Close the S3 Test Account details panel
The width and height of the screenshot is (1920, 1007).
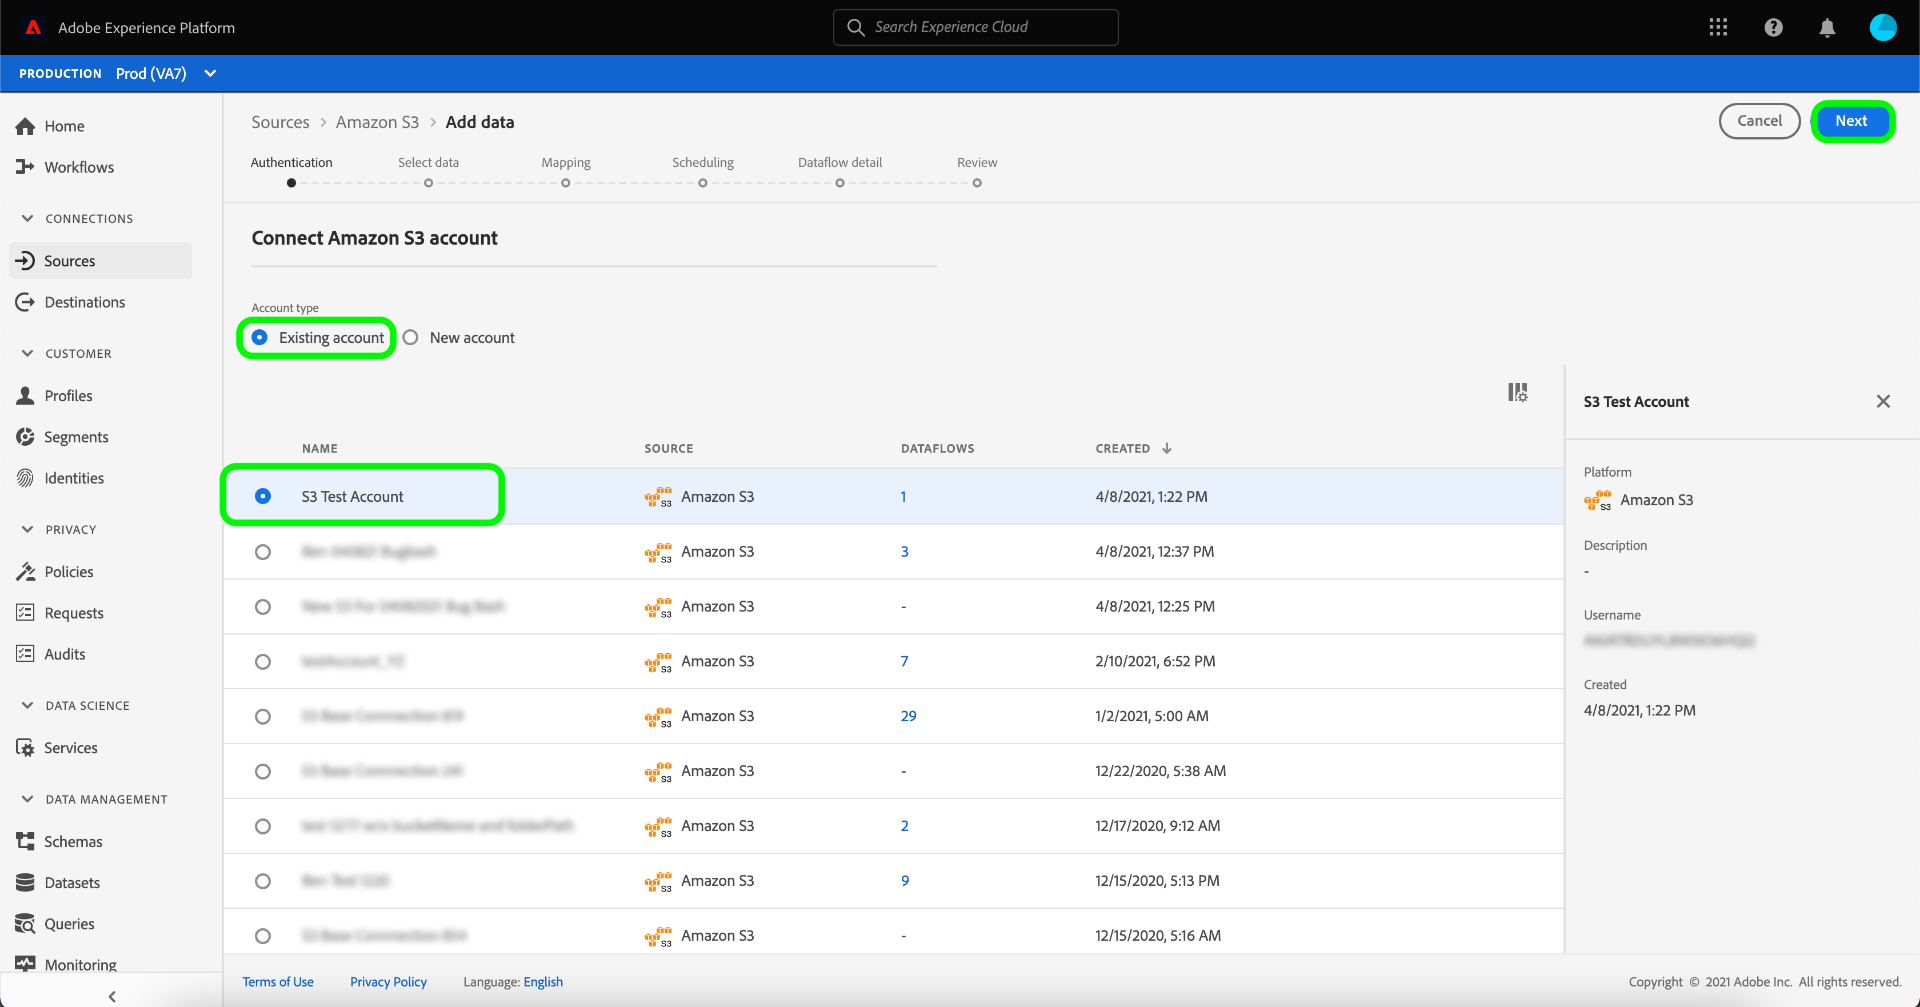point(1883,401)
